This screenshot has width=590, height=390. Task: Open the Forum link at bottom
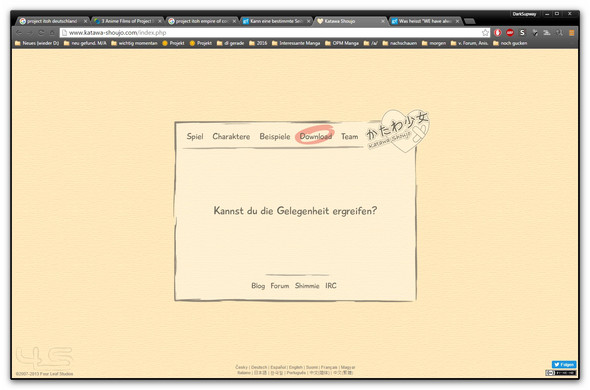tap(280, 286)
